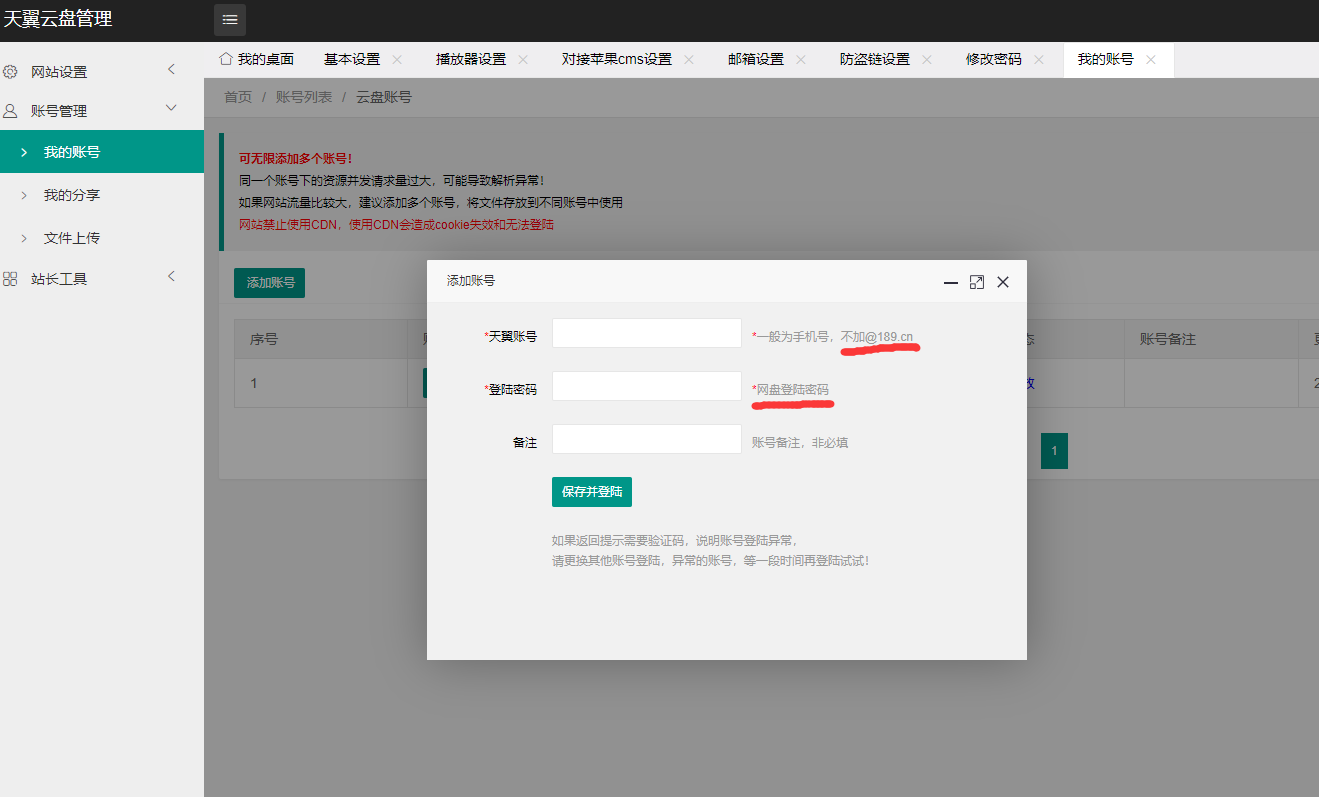Maximize the 添加账号 dialog
Screen dimensions: 1319x797
(x=977, y=282)
